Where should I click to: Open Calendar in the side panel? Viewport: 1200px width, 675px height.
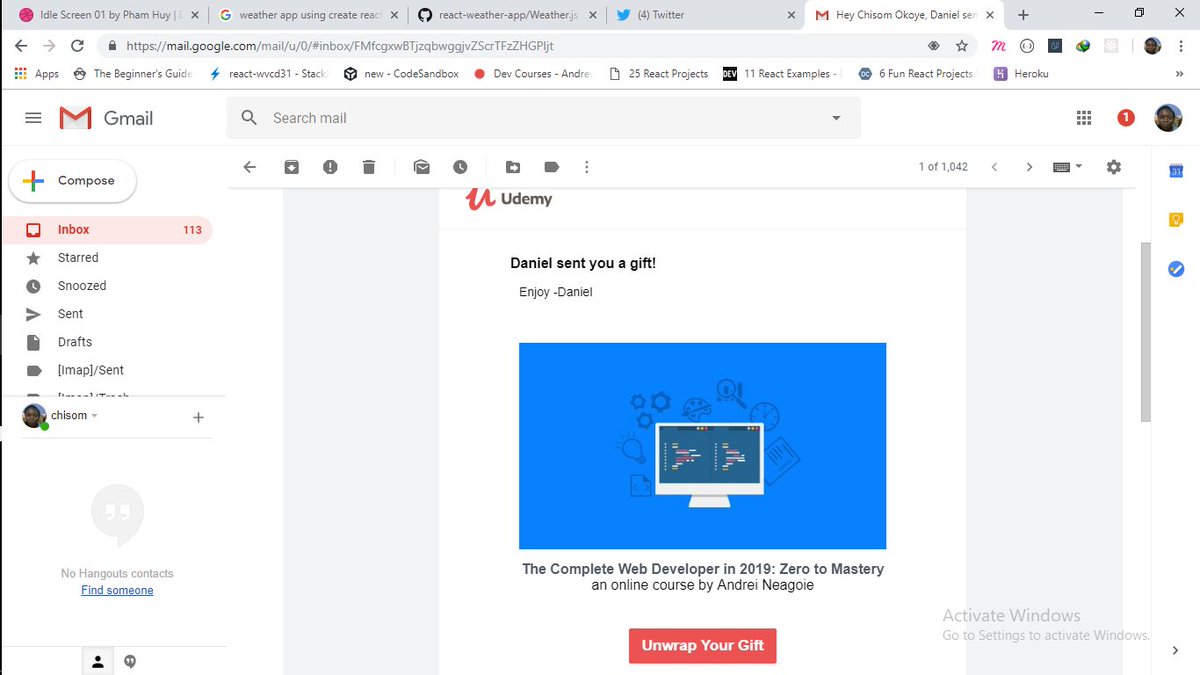coord(1176,171)
